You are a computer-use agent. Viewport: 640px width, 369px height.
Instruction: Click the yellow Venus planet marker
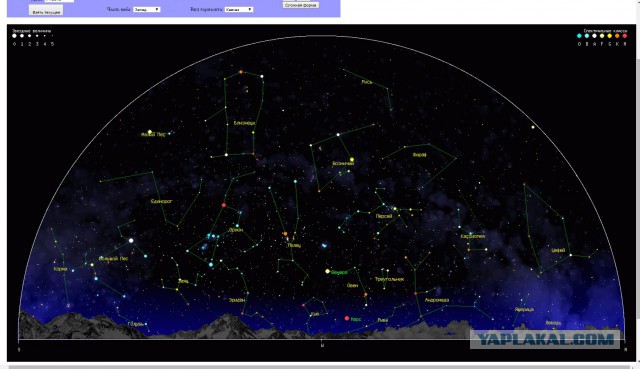pos(327,271)
